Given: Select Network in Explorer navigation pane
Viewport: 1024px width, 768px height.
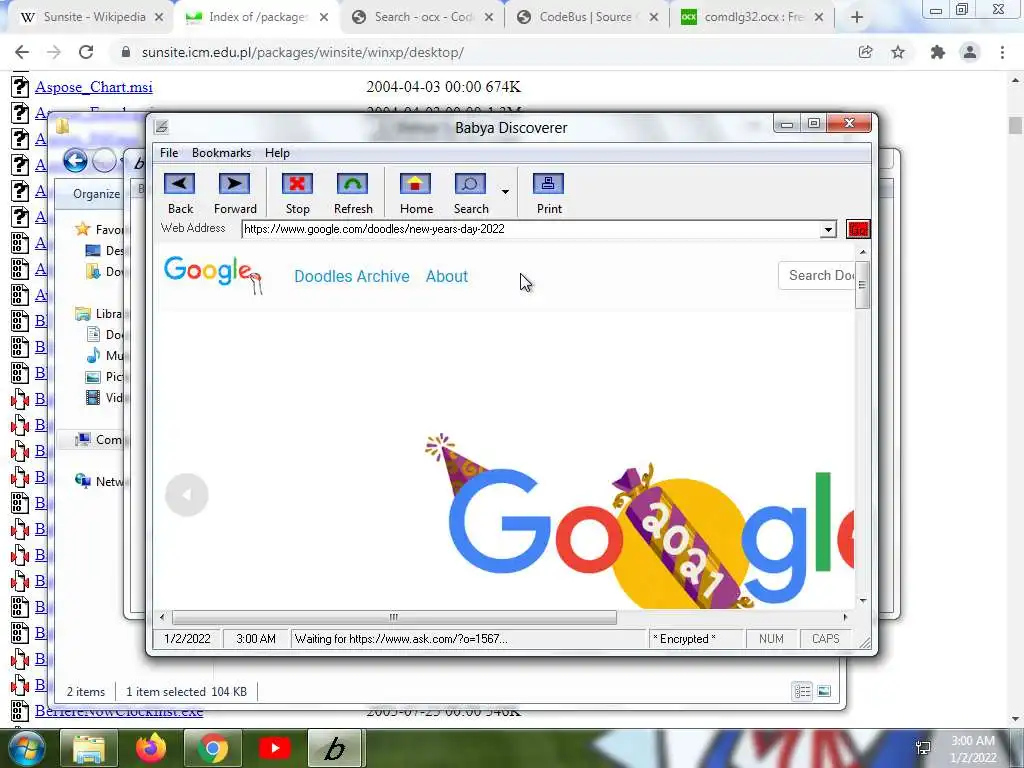Looking at the screenshot, I should coord(99,481).
